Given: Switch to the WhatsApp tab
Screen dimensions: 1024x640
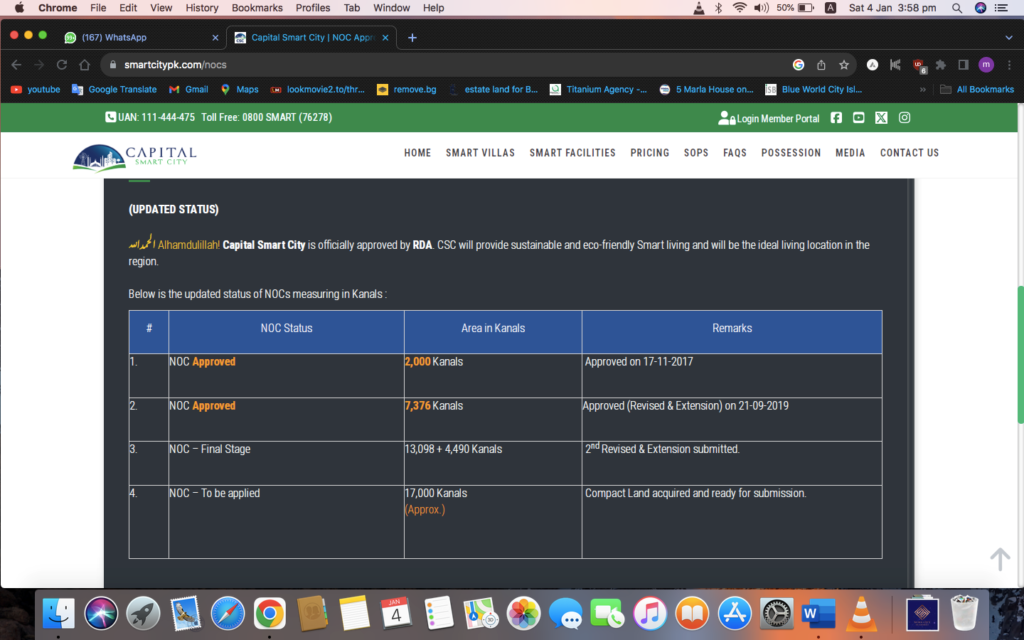Looking at the screenshot, I should click(x=142, y=38).
